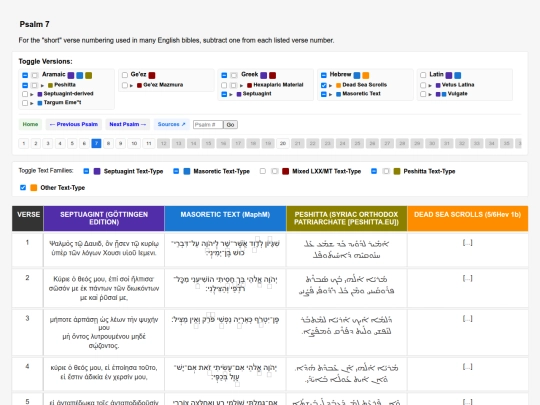Click the Septuagint (Göttingen Edition) column header

(104, 218)
